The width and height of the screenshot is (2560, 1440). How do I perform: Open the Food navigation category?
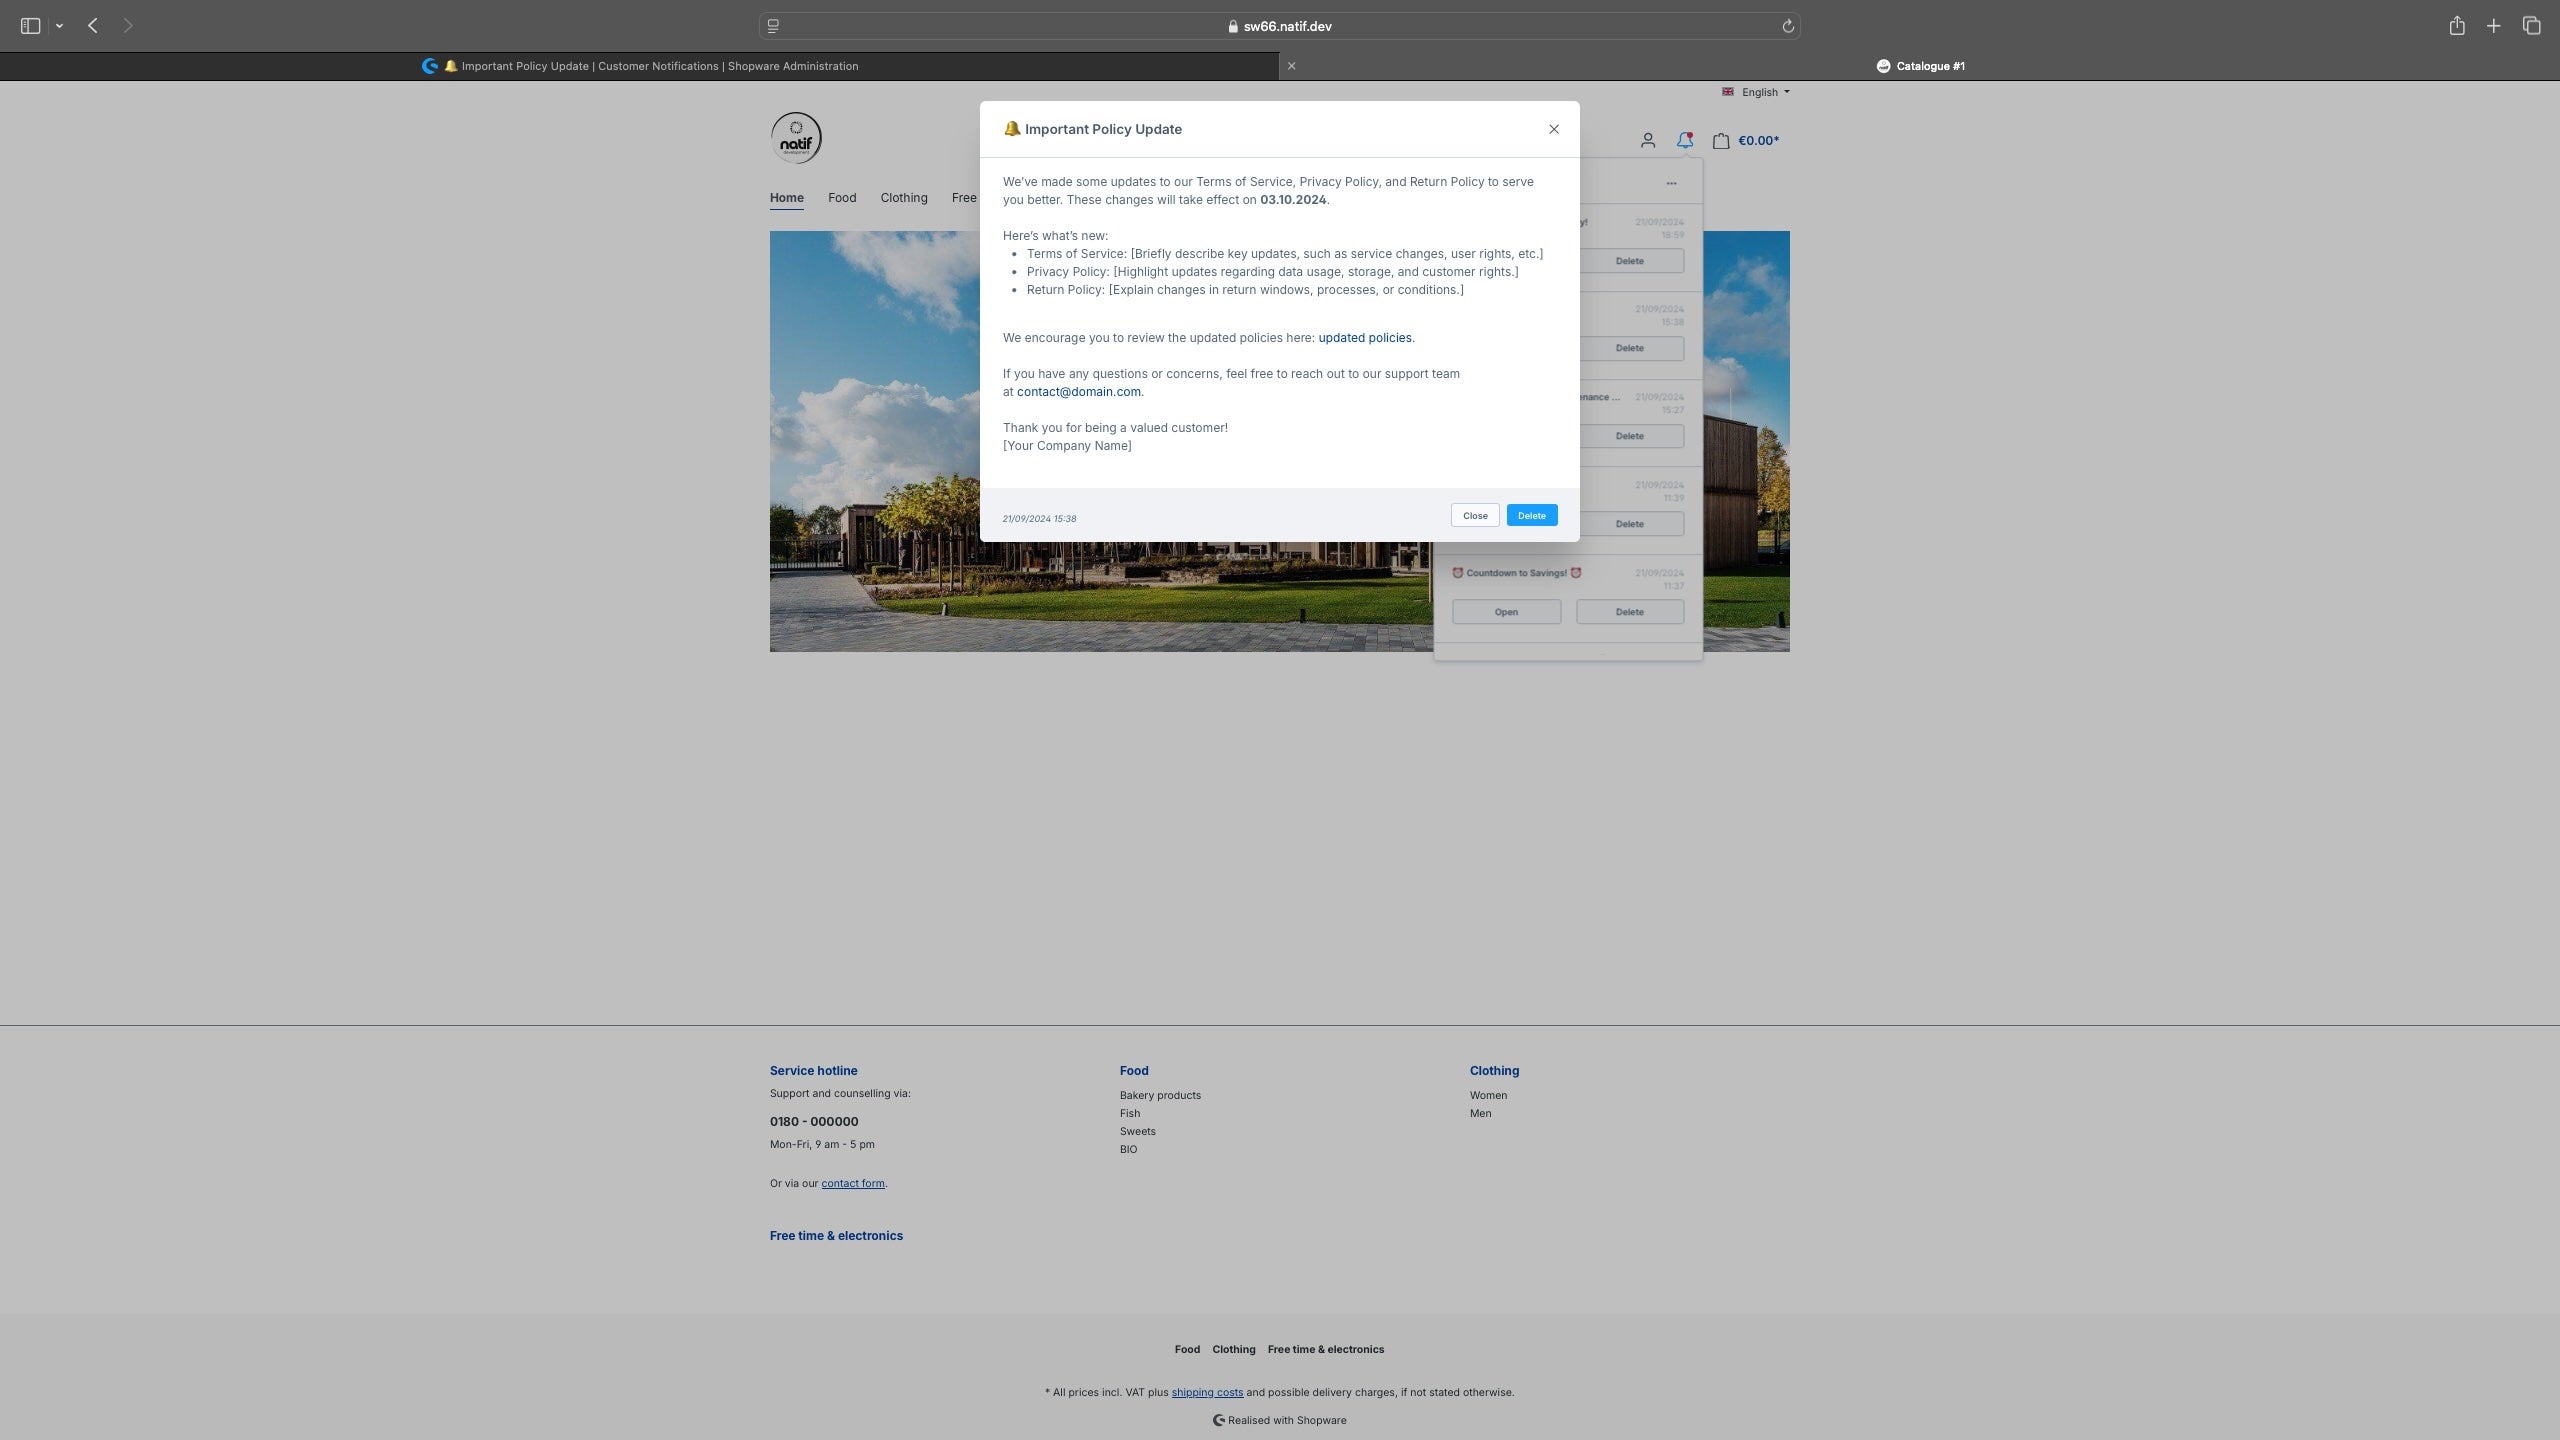click(x=842, y=198)
